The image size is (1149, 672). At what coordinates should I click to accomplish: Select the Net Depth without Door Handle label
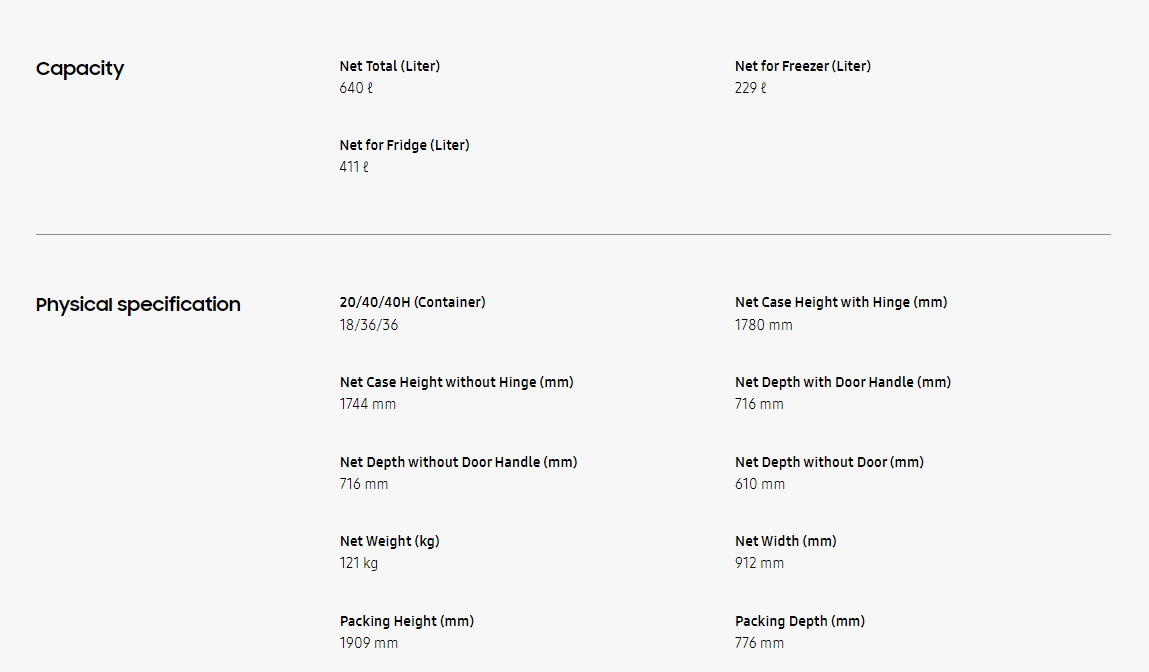tap(459, 462)
